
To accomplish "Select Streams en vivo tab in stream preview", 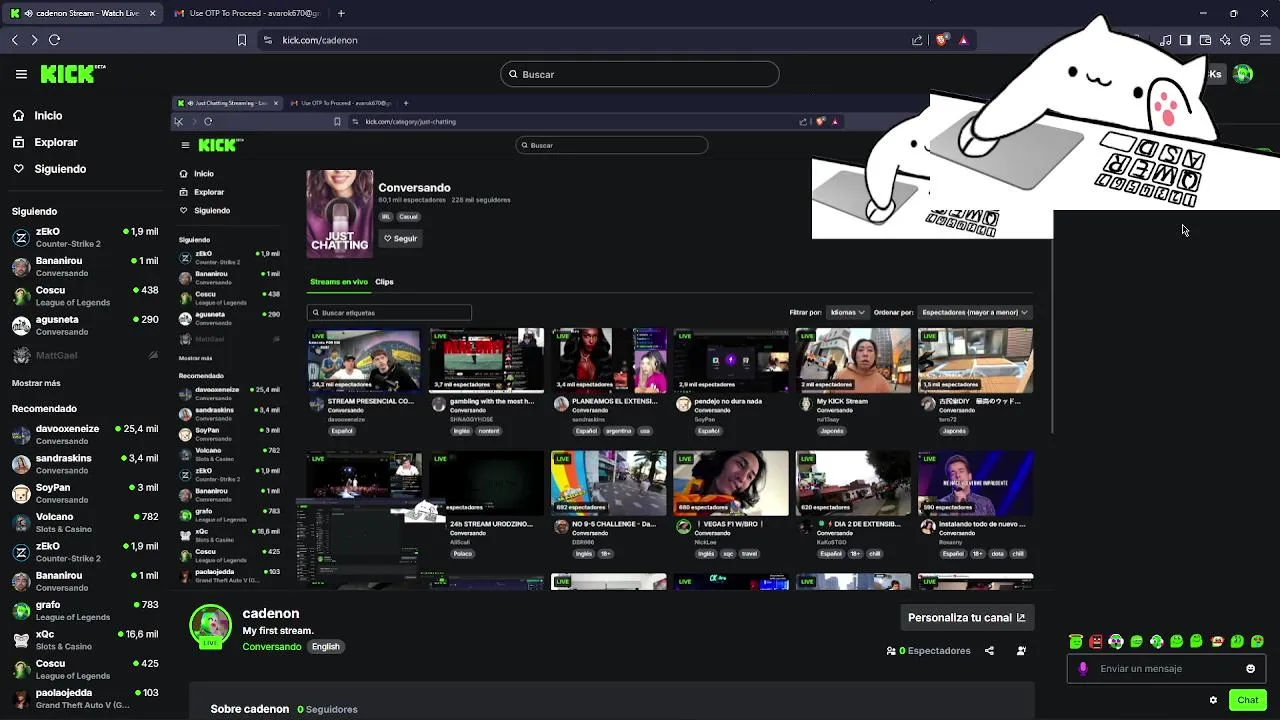I will 339,282.
